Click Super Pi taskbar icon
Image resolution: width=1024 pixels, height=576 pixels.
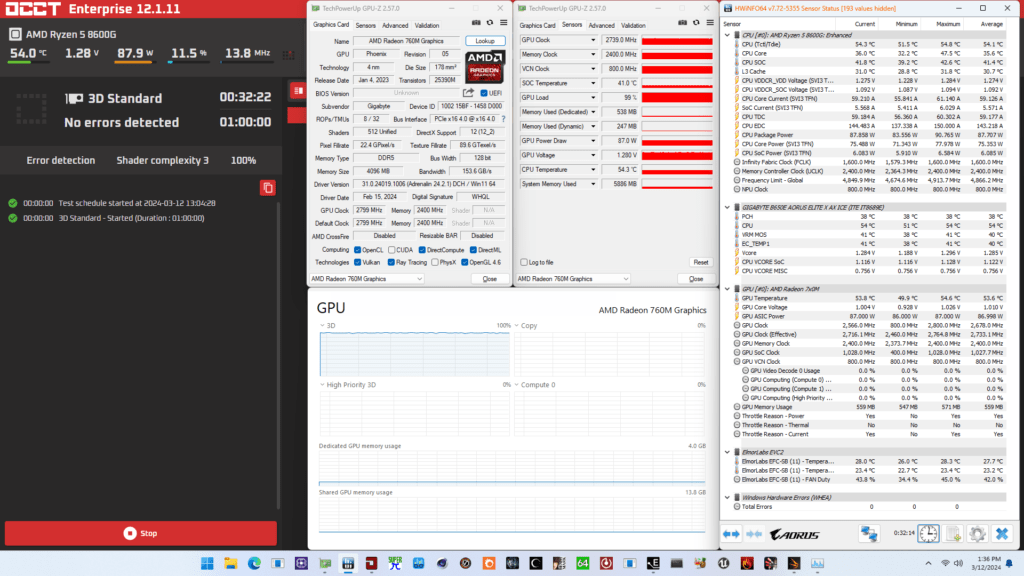395,563
